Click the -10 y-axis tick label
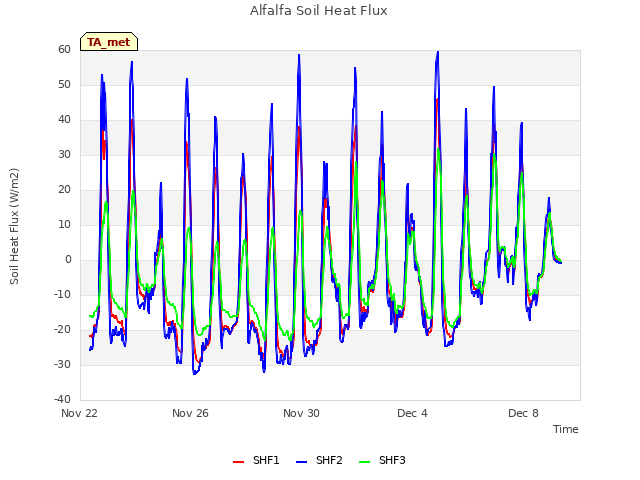Screen dimensions: 640x480 62,294
